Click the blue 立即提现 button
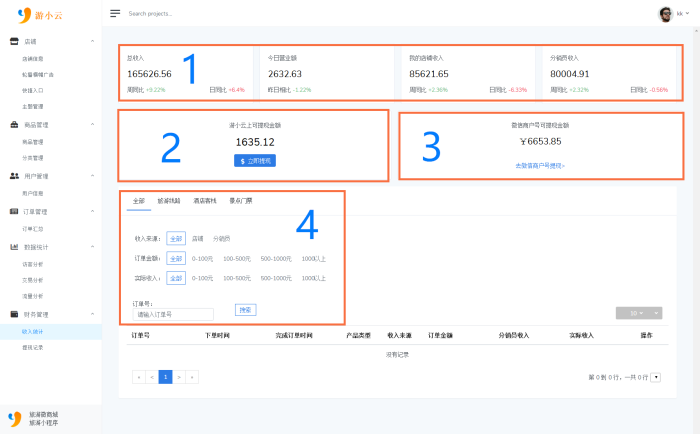Screen dimensions: 700x434 click(255, 161)
